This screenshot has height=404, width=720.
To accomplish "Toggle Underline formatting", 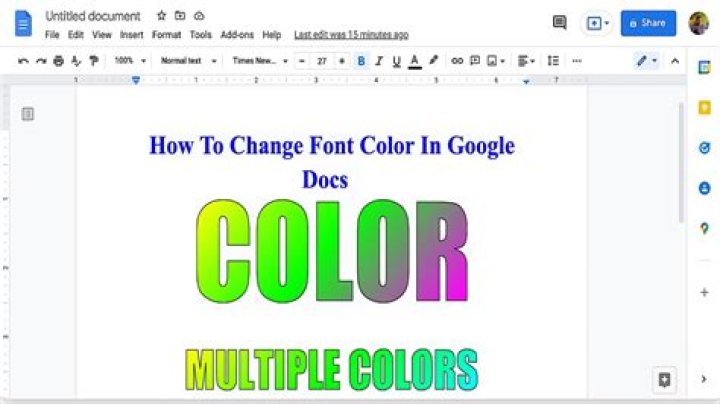I will [x=396, y=61].
